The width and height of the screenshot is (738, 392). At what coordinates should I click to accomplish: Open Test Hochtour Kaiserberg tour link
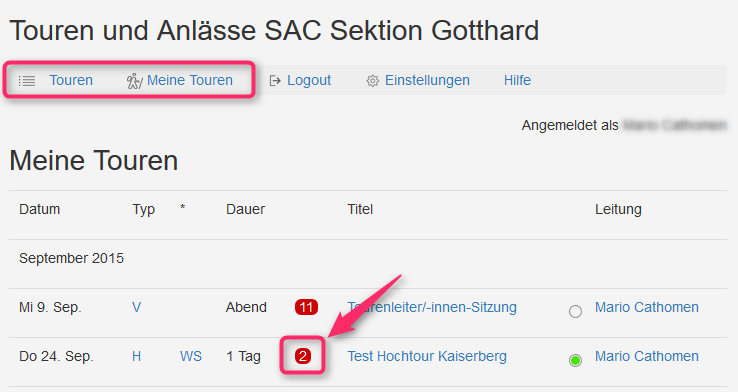tap(427, 356)
